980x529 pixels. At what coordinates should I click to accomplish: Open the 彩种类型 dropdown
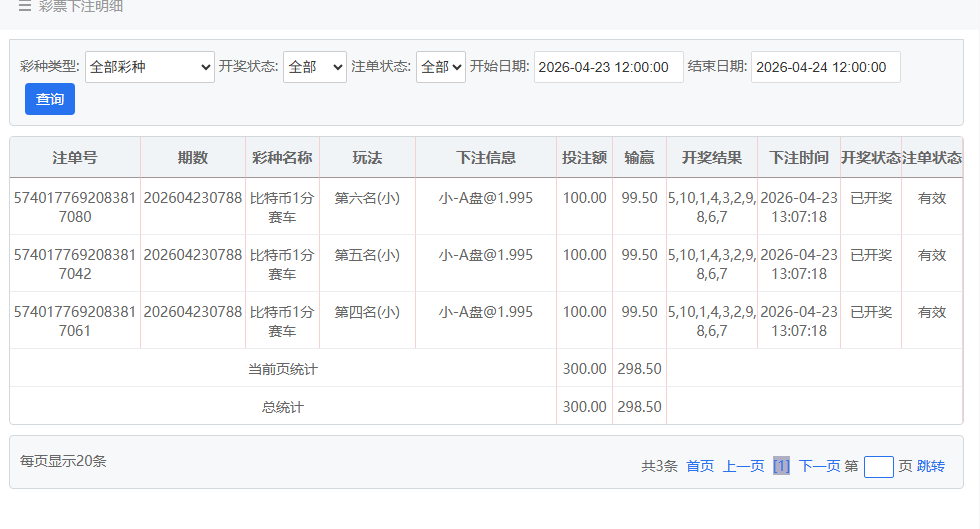coord(150,67)
